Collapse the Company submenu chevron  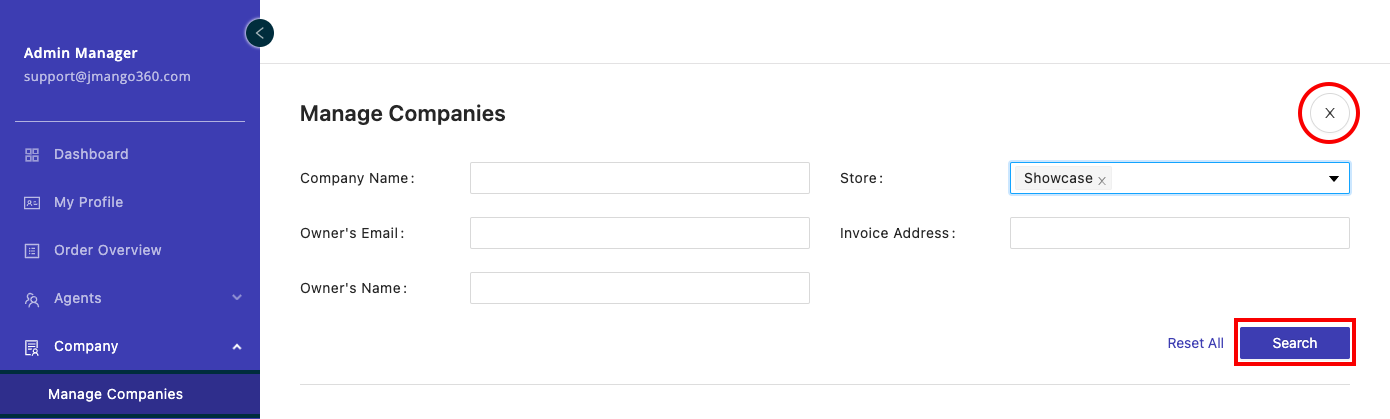point(237,347)
